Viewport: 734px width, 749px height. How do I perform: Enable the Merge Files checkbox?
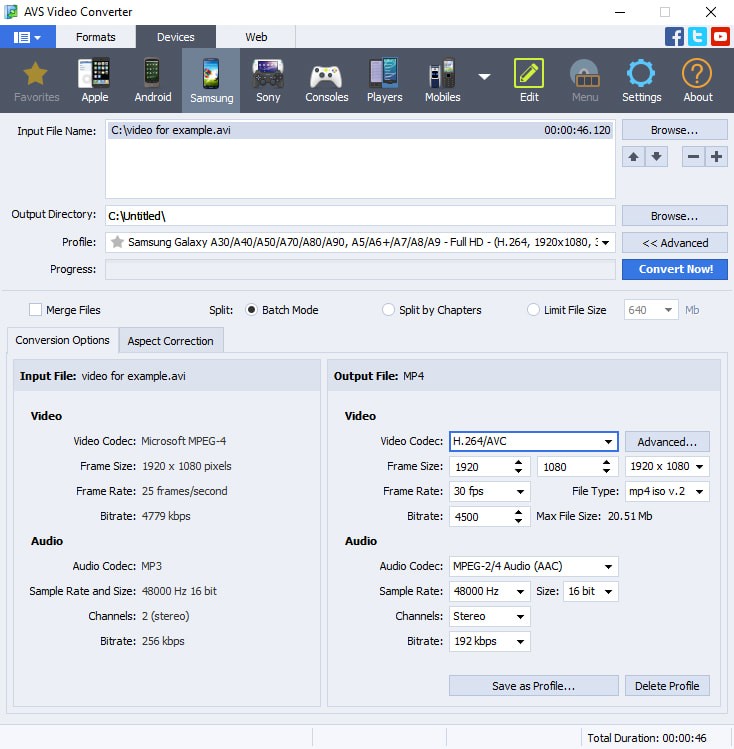click(35, 310)
